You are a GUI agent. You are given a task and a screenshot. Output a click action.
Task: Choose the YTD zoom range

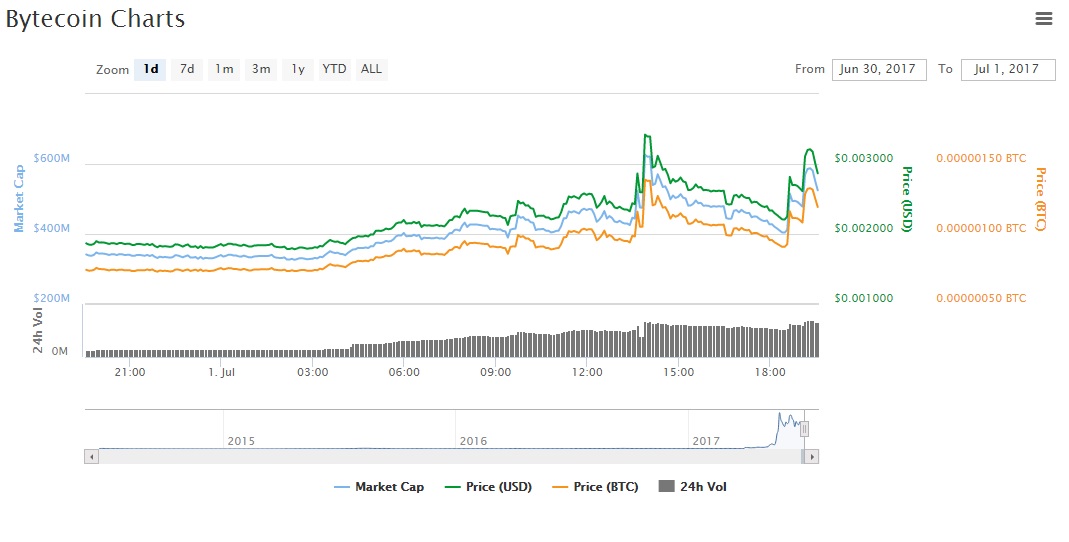click(x=334, y=69)
